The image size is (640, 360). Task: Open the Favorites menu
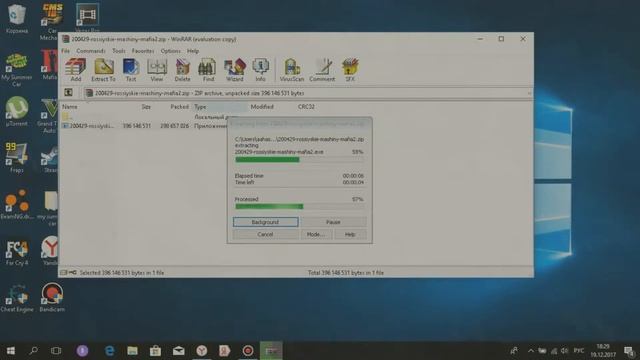143,51
